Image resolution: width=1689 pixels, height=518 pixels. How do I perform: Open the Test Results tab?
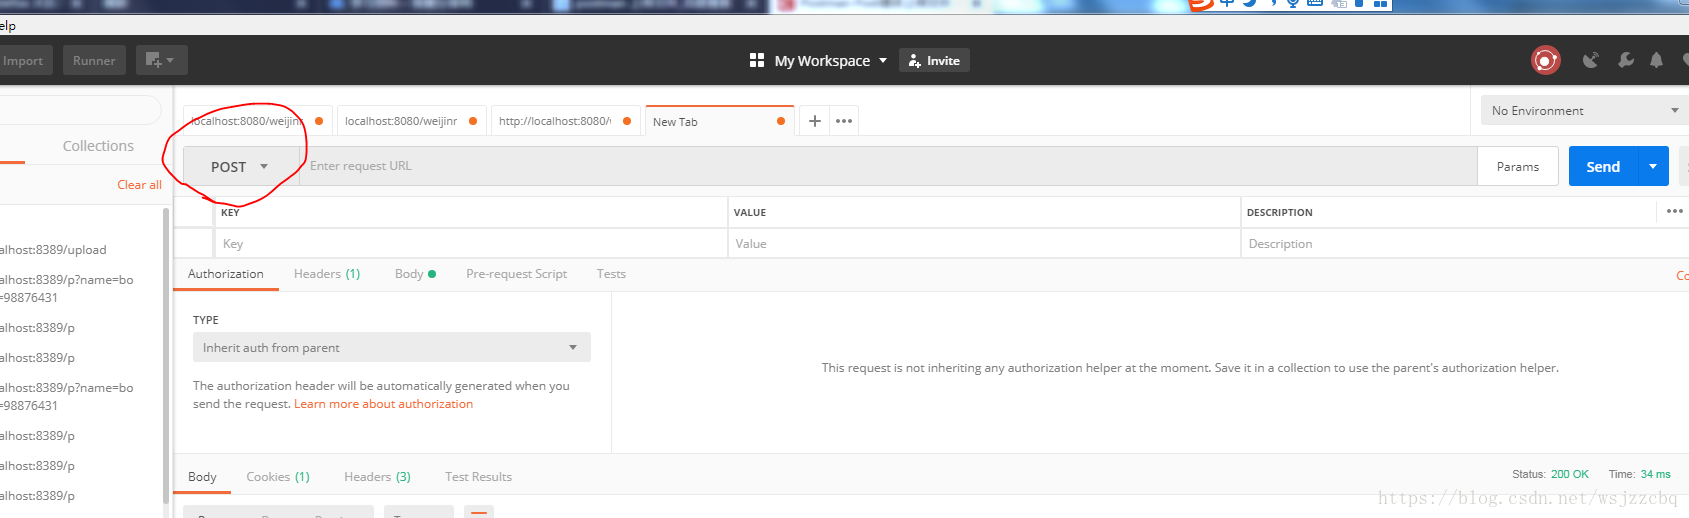(x=478, y=477)
